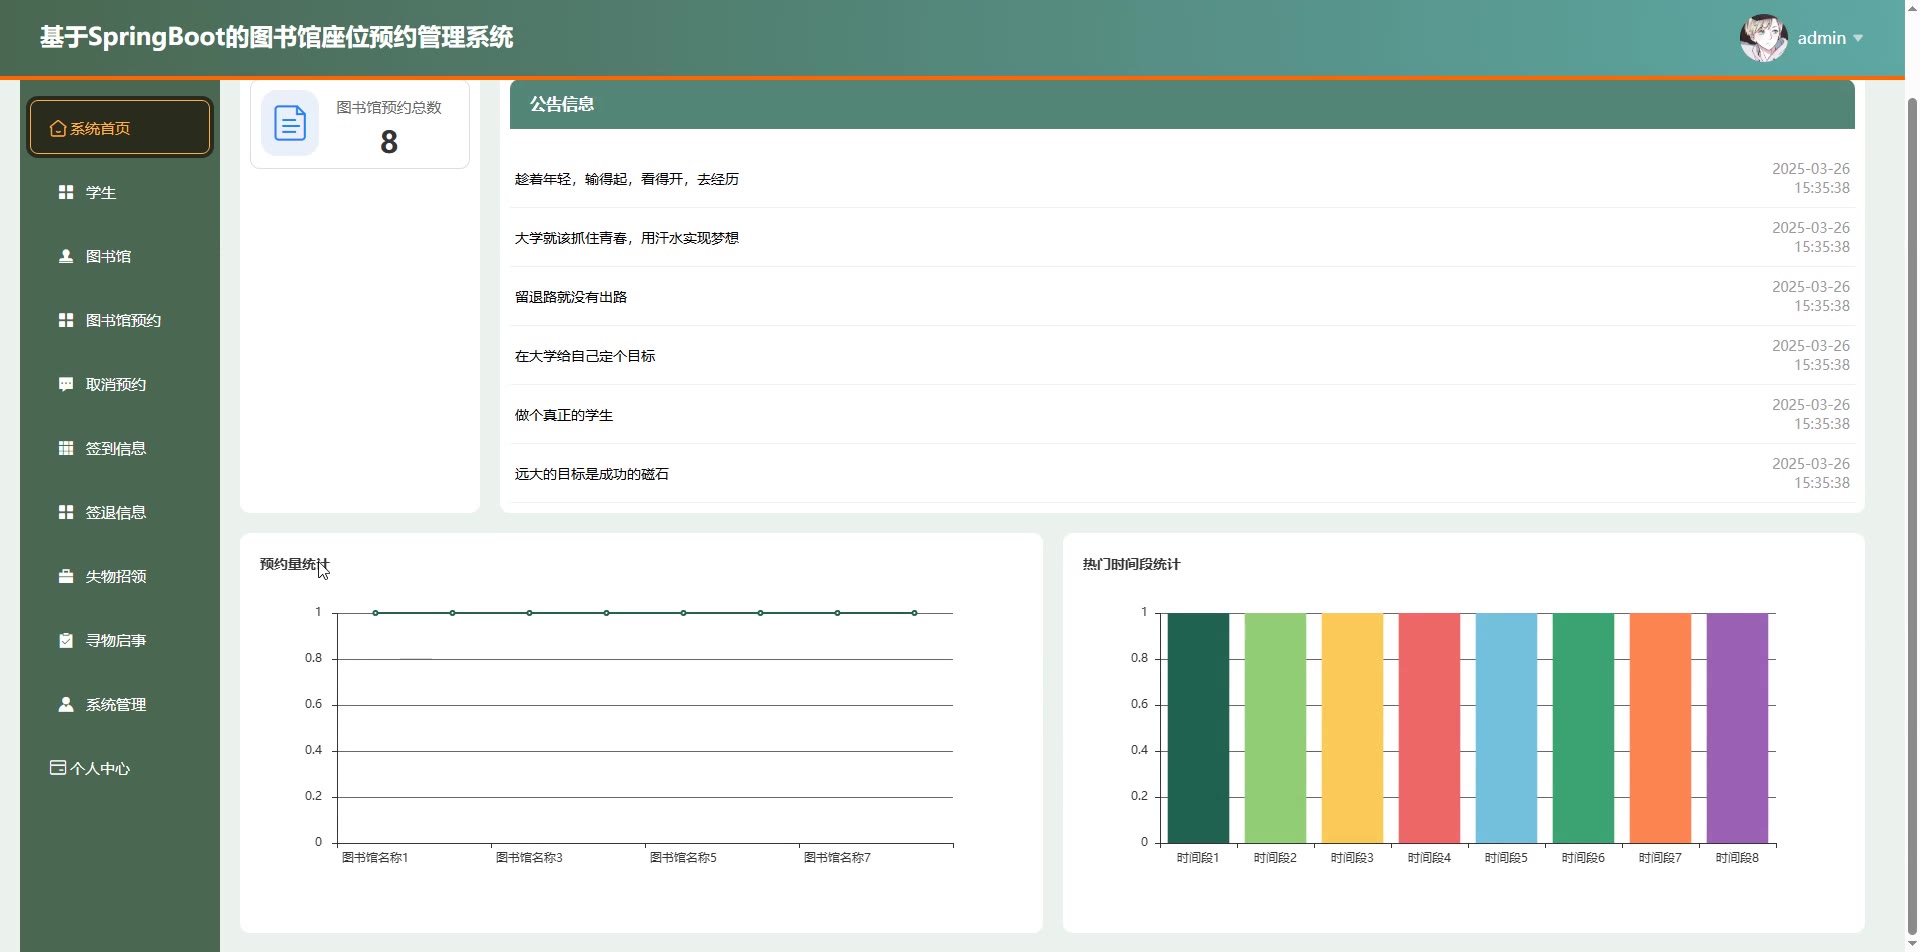This screenshot has height=952, width=1920.
Task: Click the chat bubble icon beside 取消预约
Action: point(66,384)
